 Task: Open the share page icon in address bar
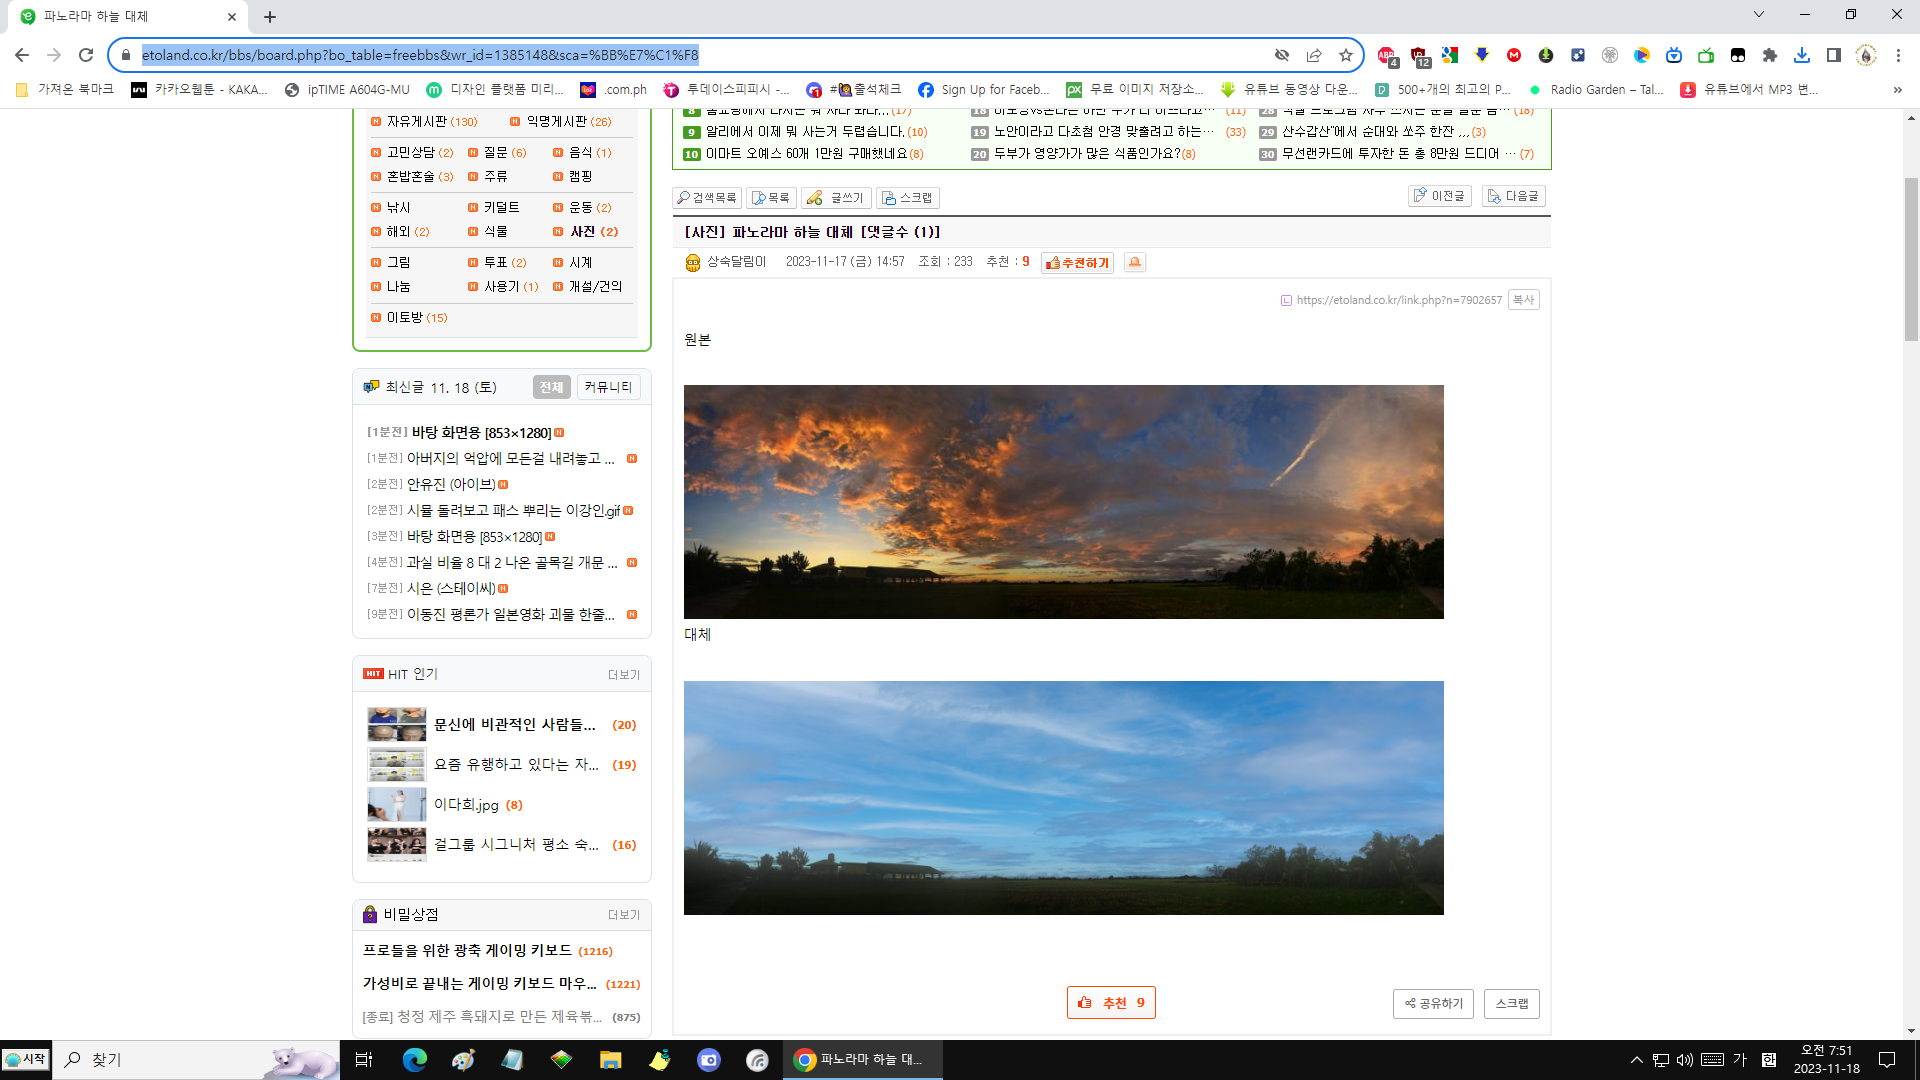coord(1314,55)
